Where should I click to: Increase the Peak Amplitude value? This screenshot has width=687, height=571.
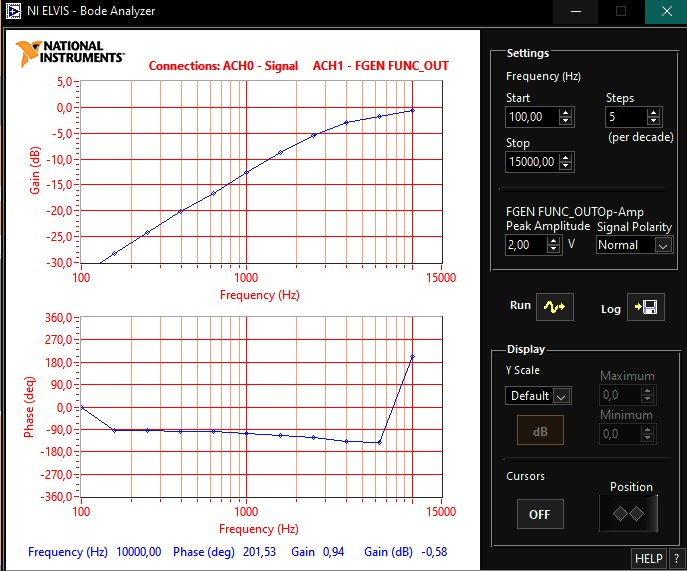pyautogui.click(x=553, y=241)
